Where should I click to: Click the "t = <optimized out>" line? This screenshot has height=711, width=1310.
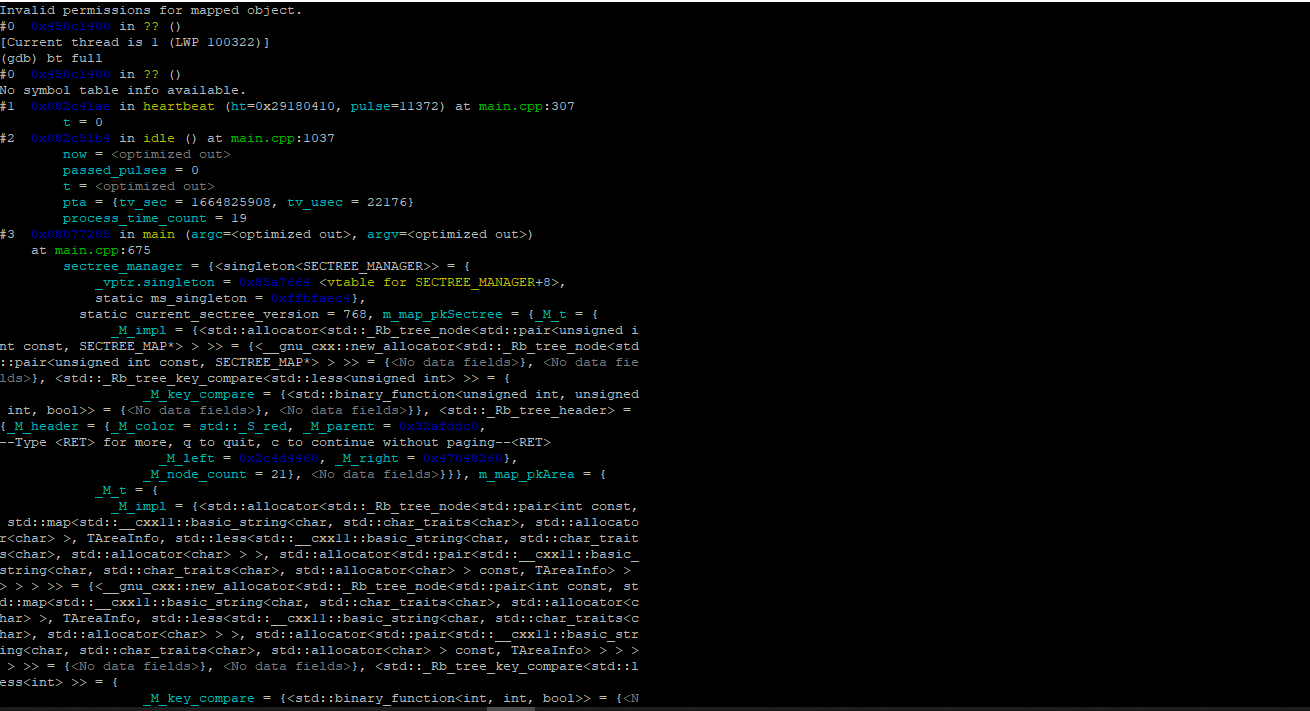pos(139,186)
